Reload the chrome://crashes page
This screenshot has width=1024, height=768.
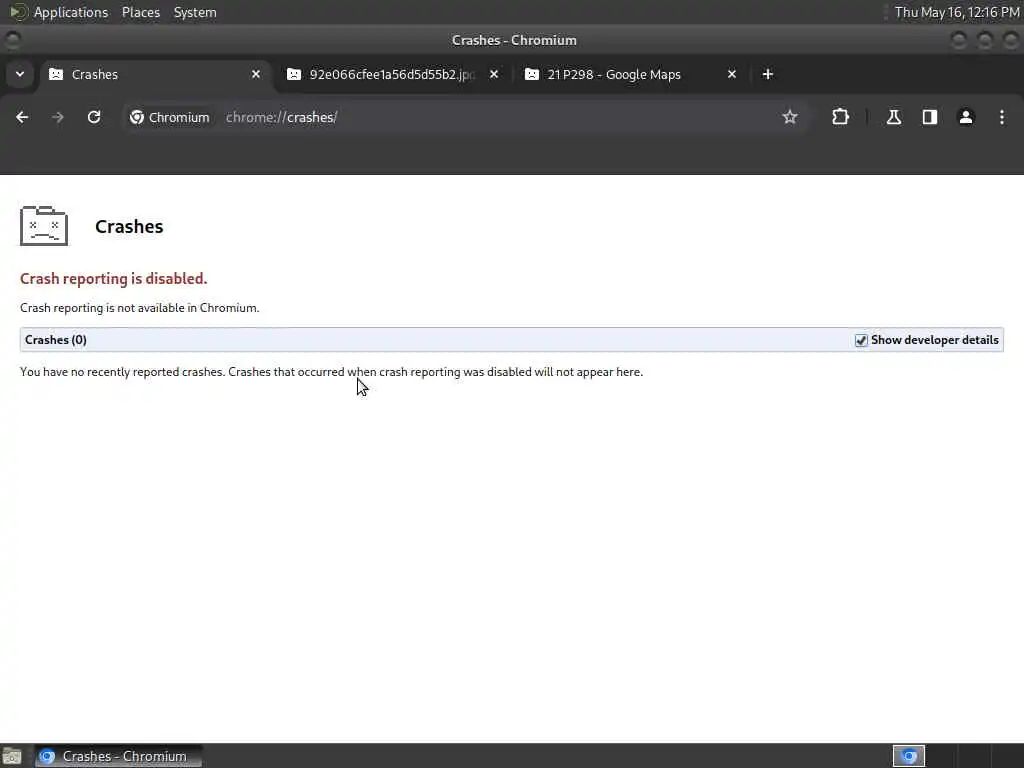tap(94, 117)
